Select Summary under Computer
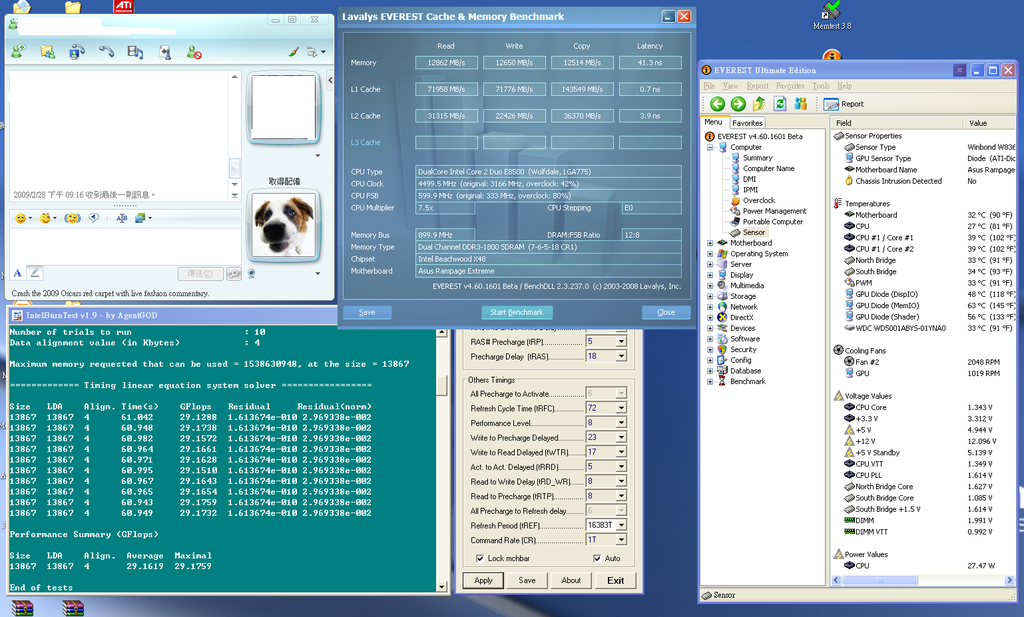 pyautogui.click(x=757, y=158)
